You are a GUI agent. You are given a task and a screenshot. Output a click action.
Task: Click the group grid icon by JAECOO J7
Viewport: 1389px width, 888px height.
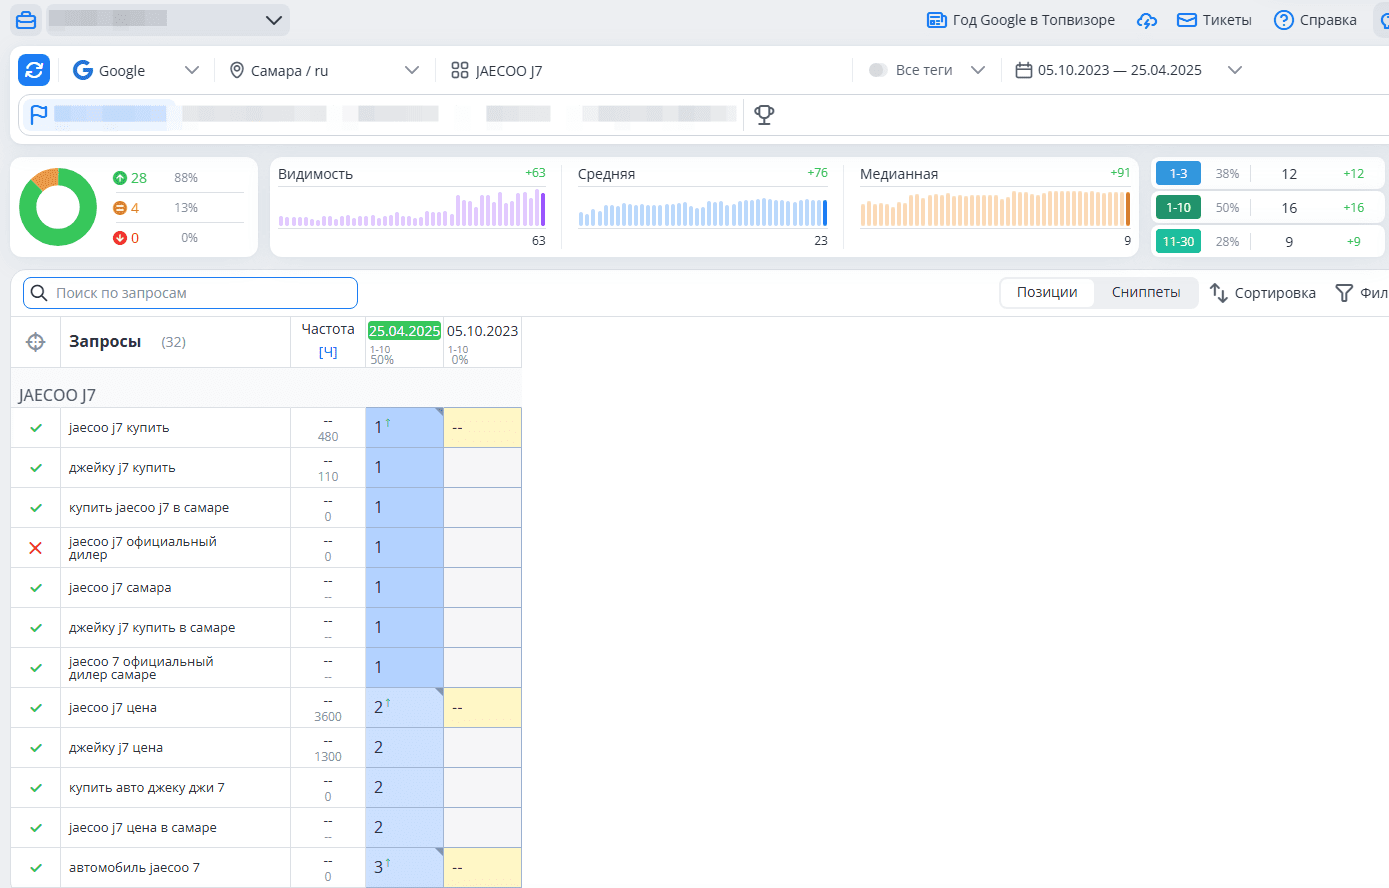(x=460, y=70)
